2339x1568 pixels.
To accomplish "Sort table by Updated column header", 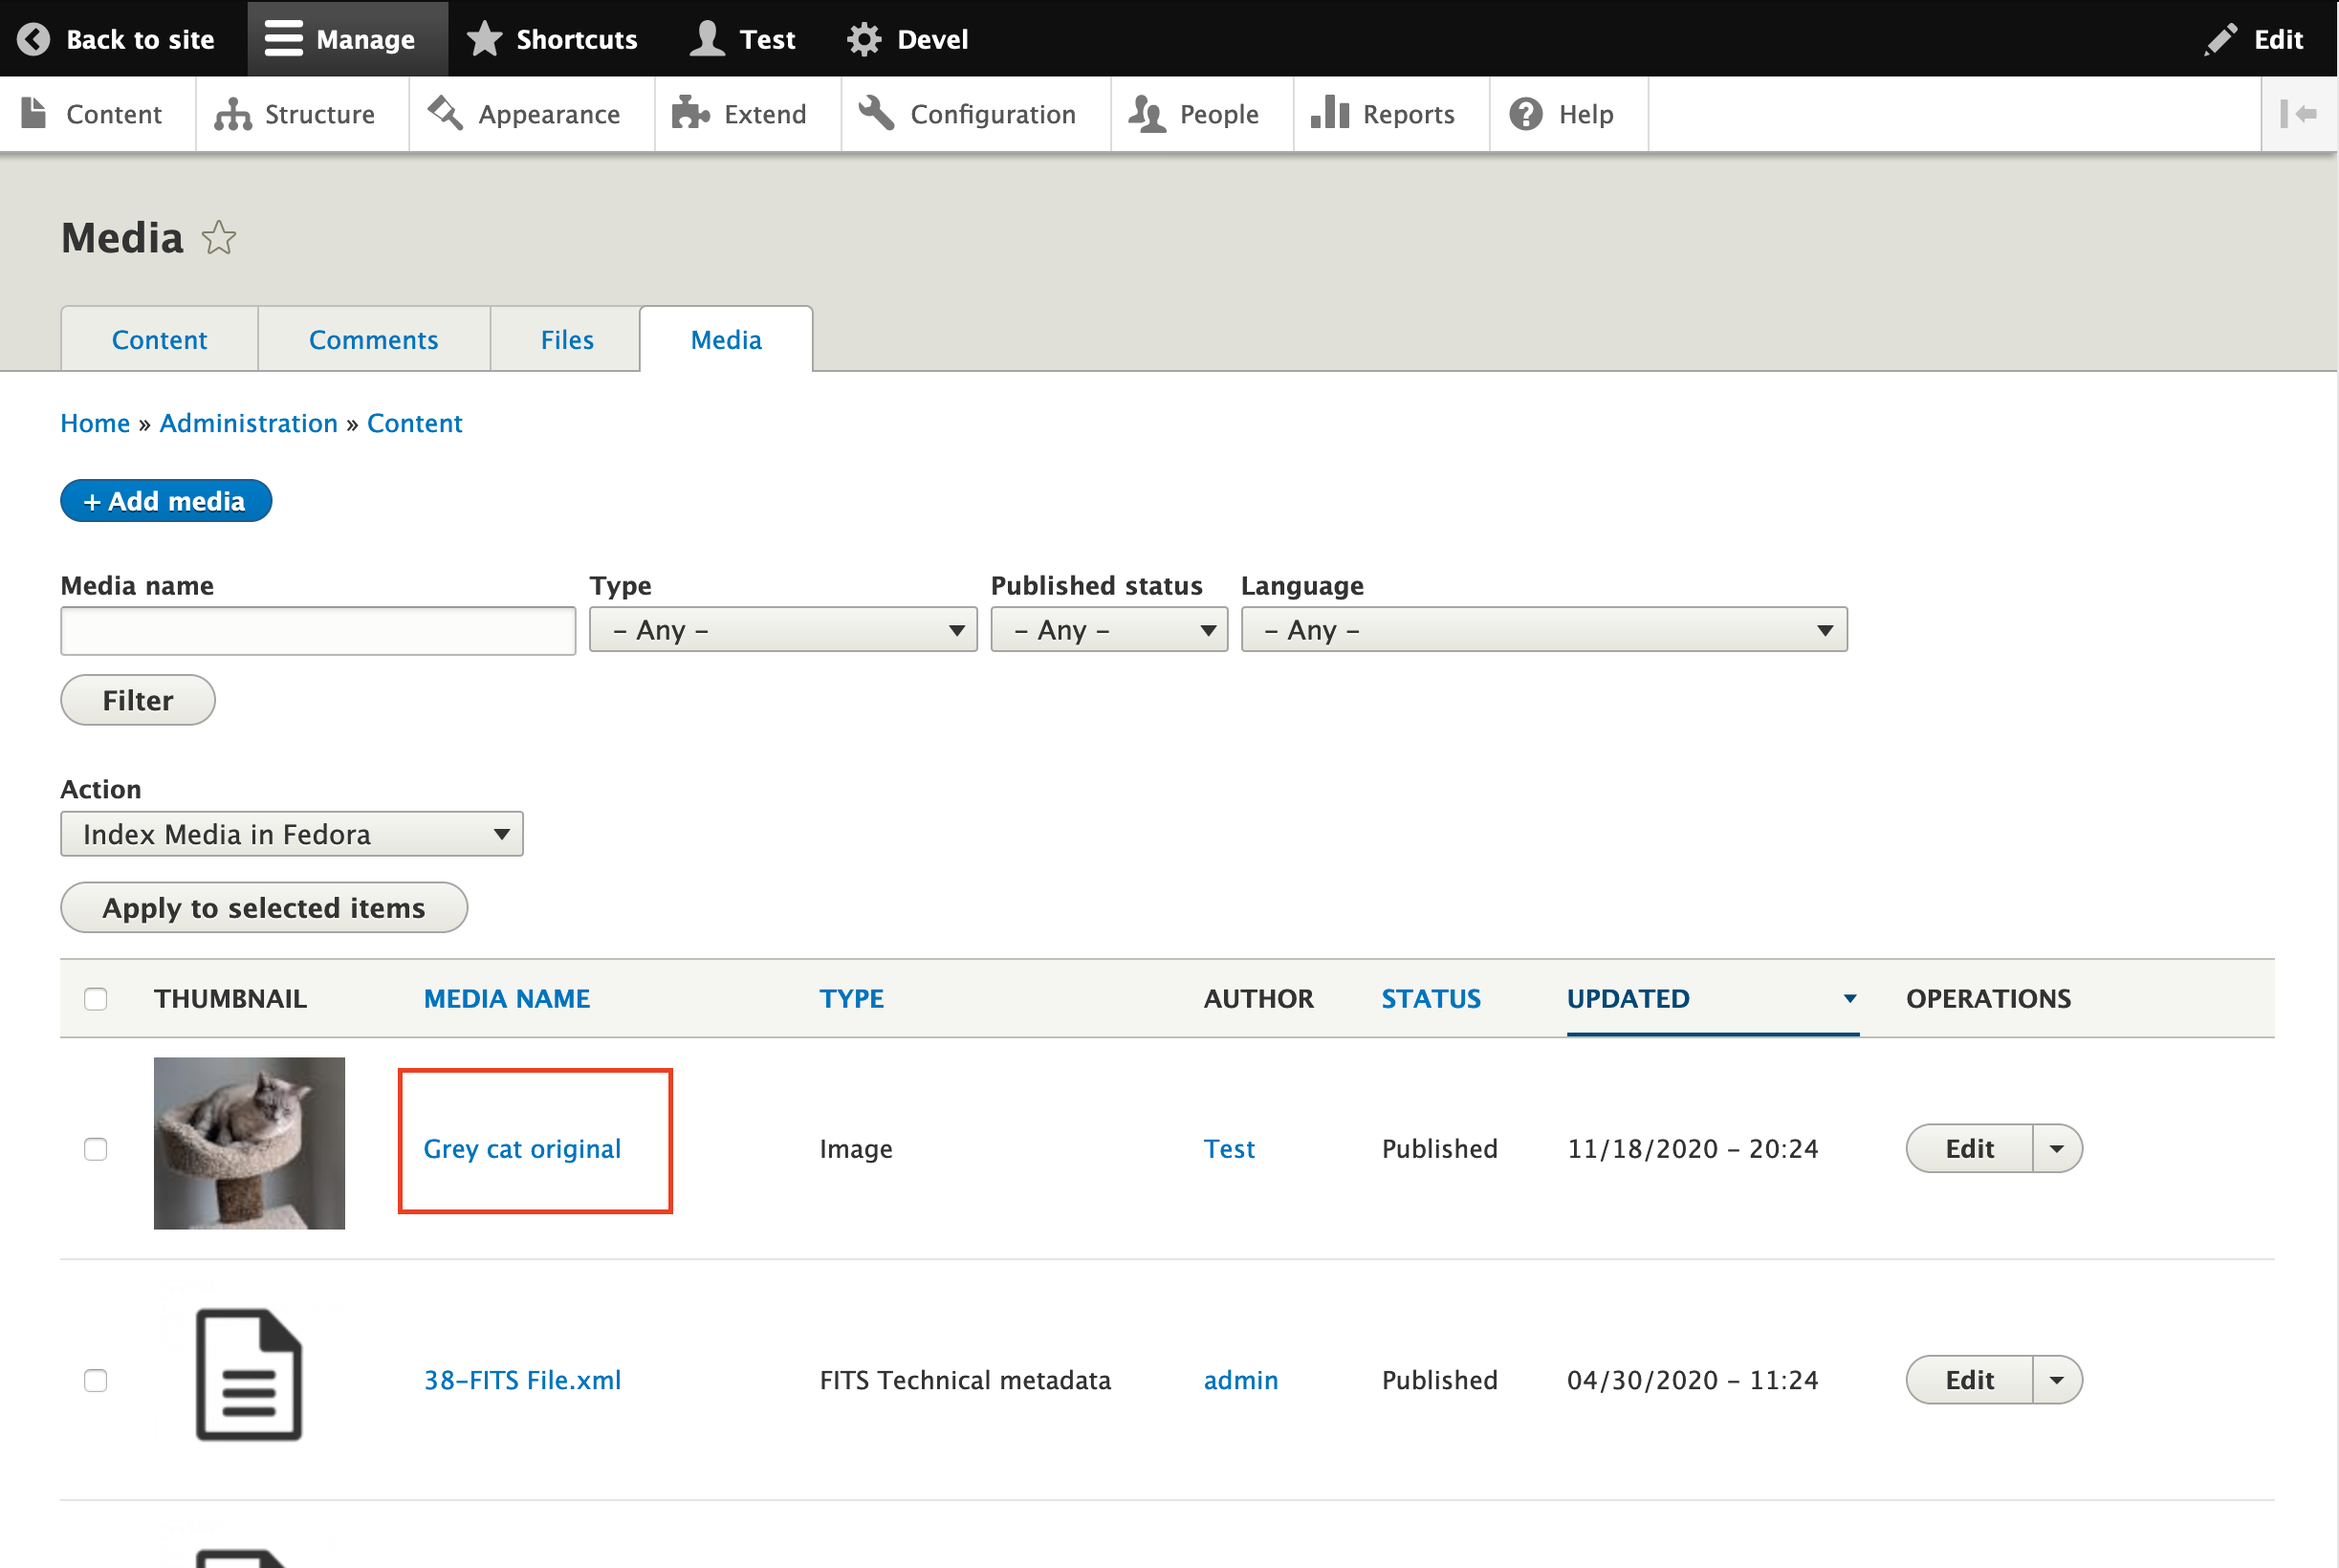I will [x=1628, y=998].
